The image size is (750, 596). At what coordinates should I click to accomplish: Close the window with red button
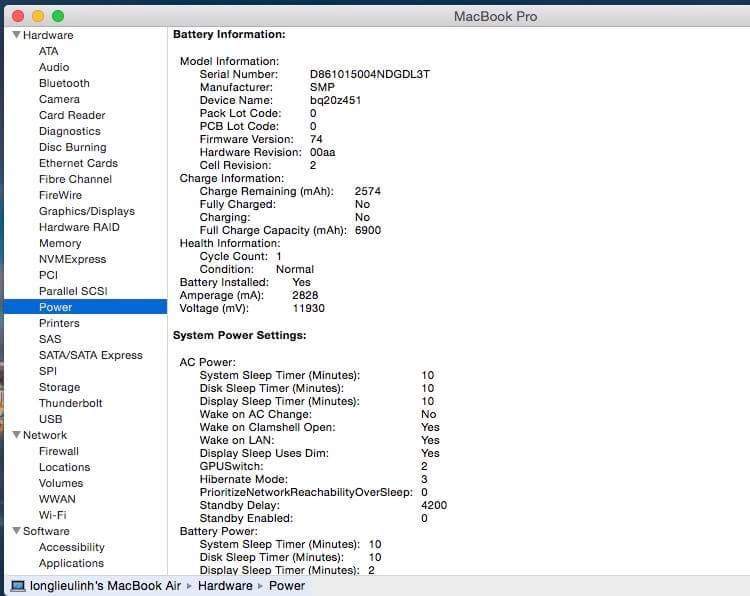[18, 16]
